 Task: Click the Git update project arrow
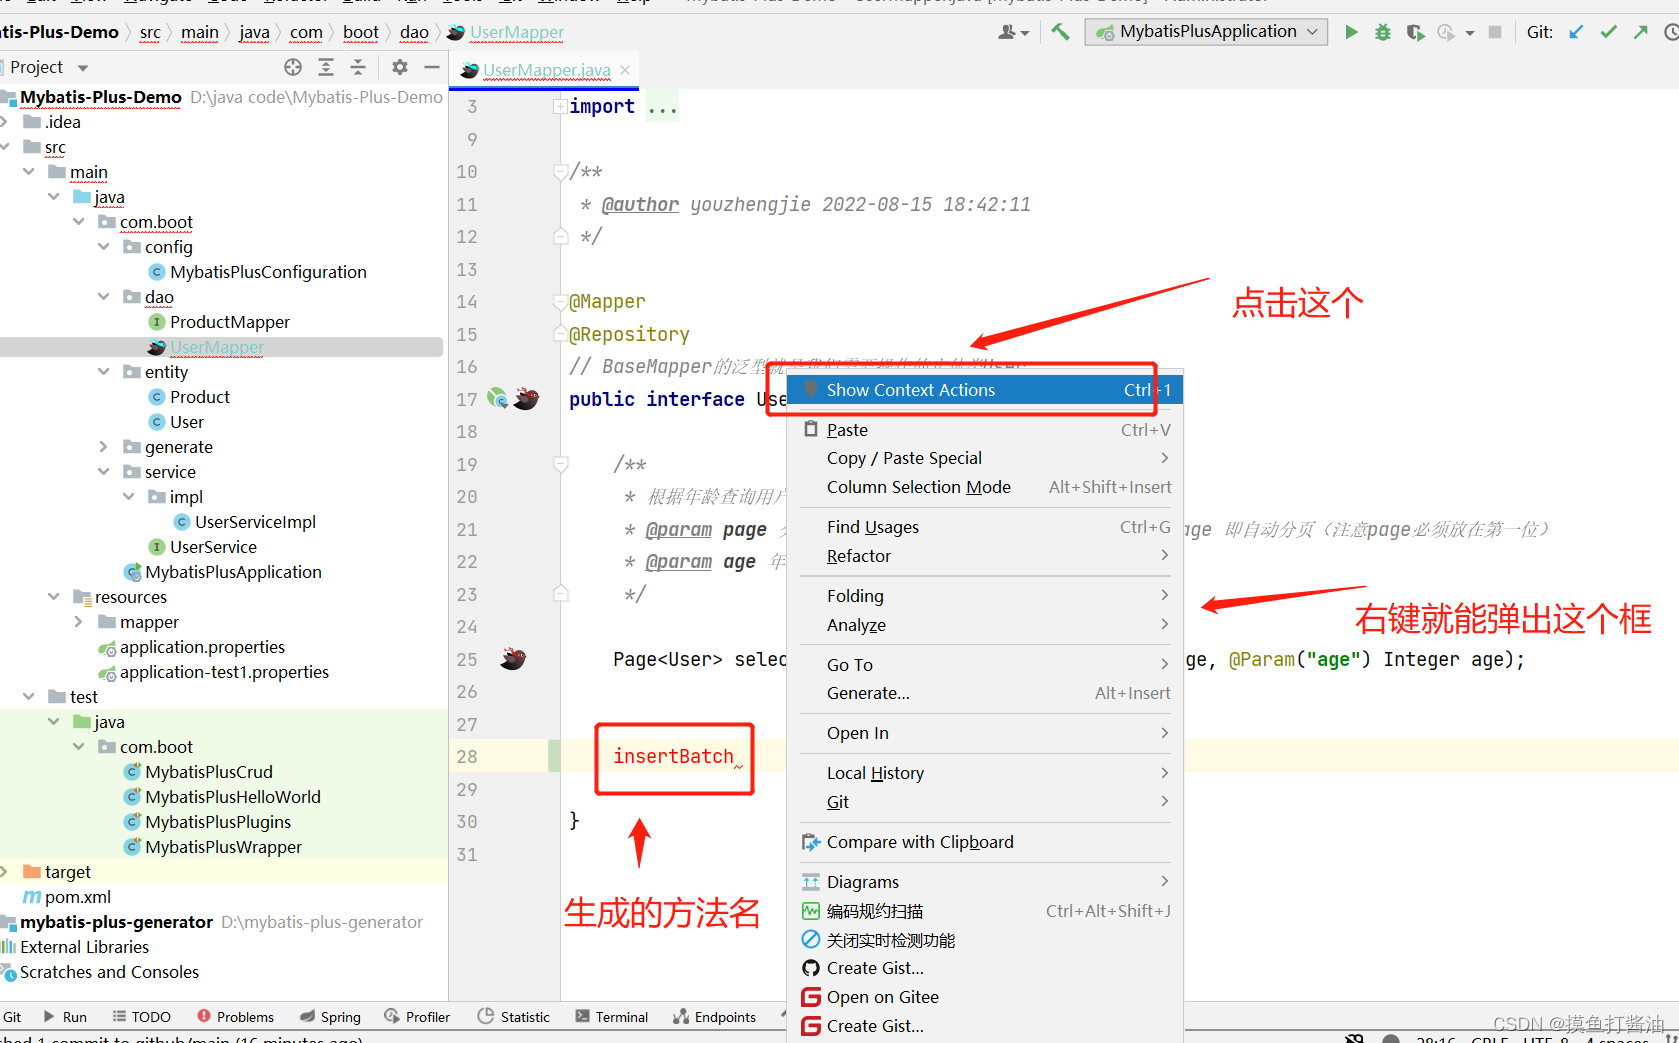(1576, 32)
